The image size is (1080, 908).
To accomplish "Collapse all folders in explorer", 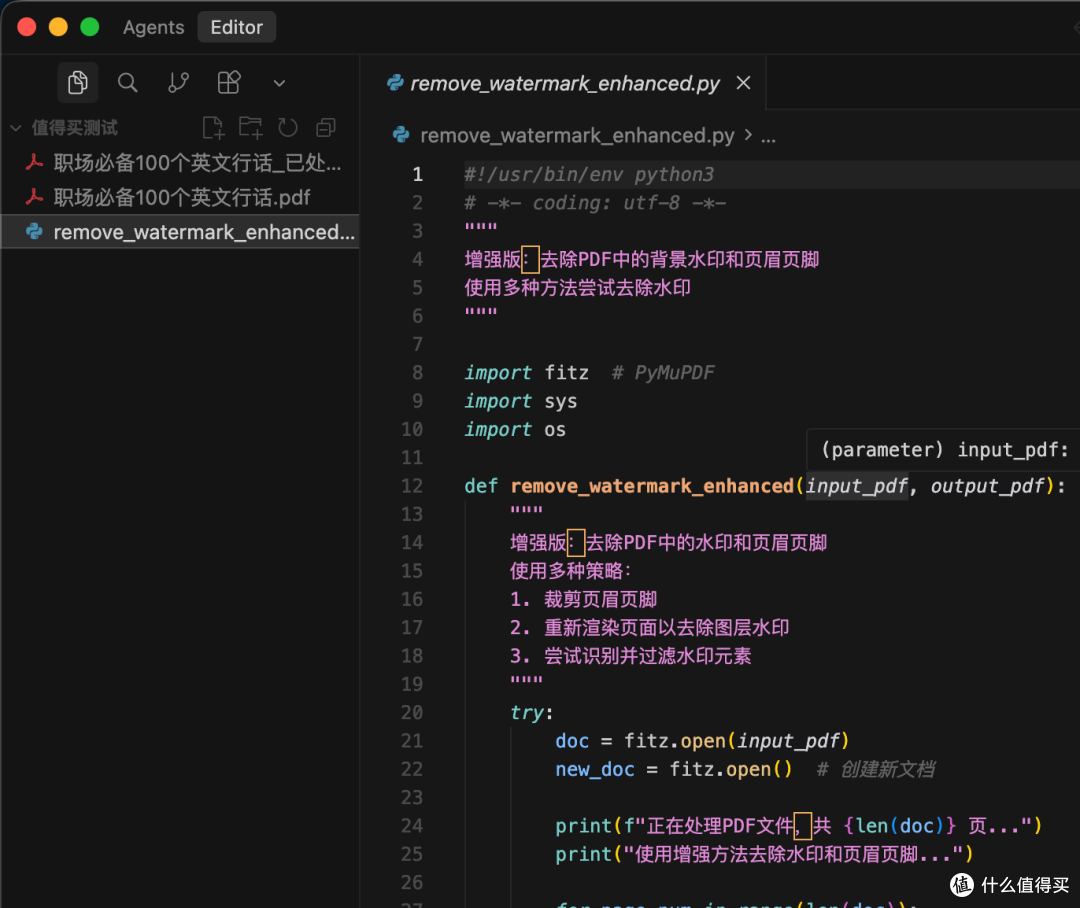I will (x=325, y=127).
